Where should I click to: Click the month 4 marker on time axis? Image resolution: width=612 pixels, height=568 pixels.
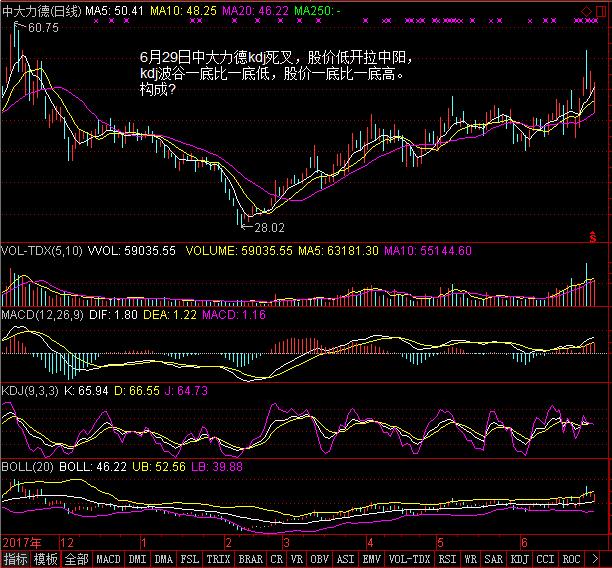click(370, 543)
